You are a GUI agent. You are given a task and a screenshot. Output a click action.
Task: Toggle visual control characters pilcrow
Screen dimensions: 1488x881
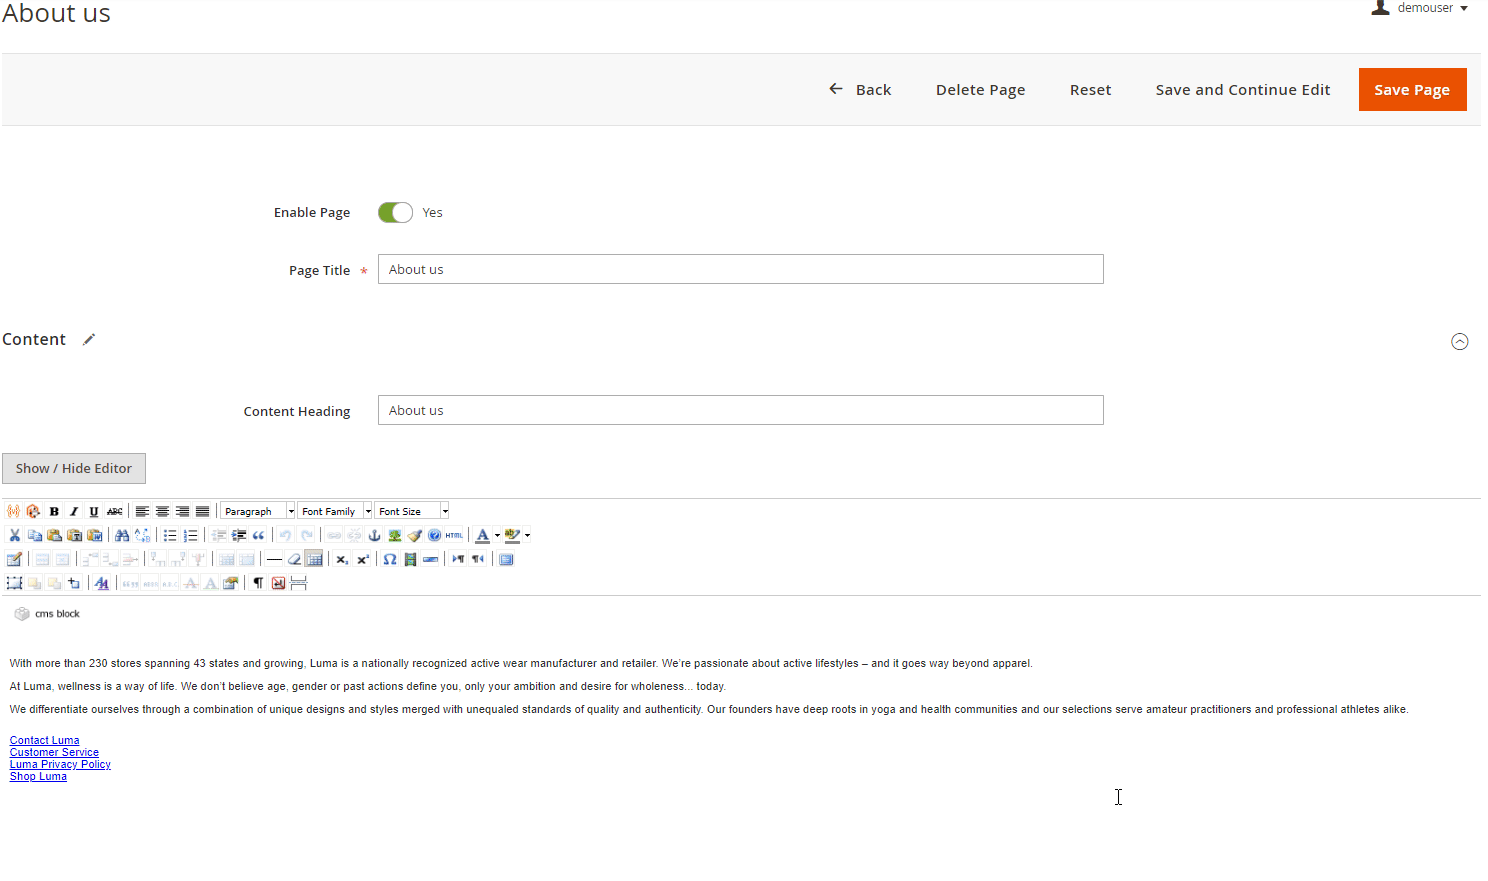click(x=258, y=583)
